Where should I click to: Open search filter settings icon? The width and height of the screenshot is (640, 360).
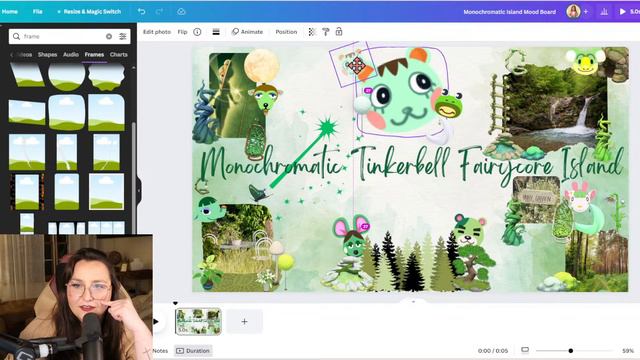coord(122,36)
